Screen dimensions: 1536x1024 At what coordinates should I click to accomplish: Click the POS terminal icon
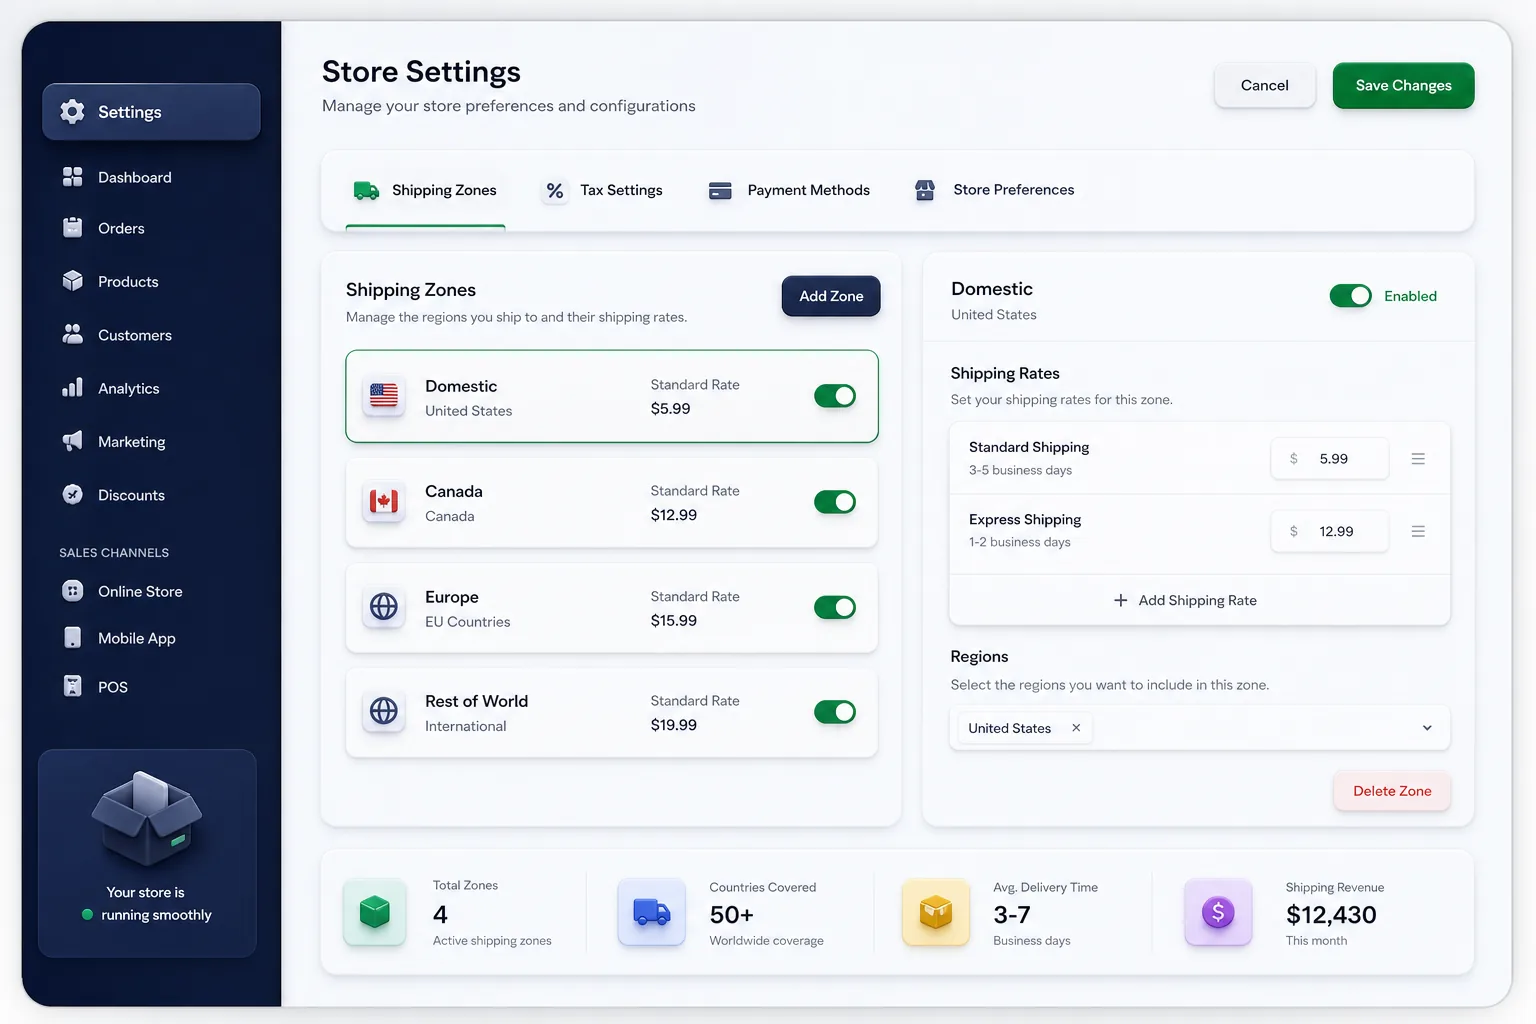pyautogui.click(x=73, y=686)
